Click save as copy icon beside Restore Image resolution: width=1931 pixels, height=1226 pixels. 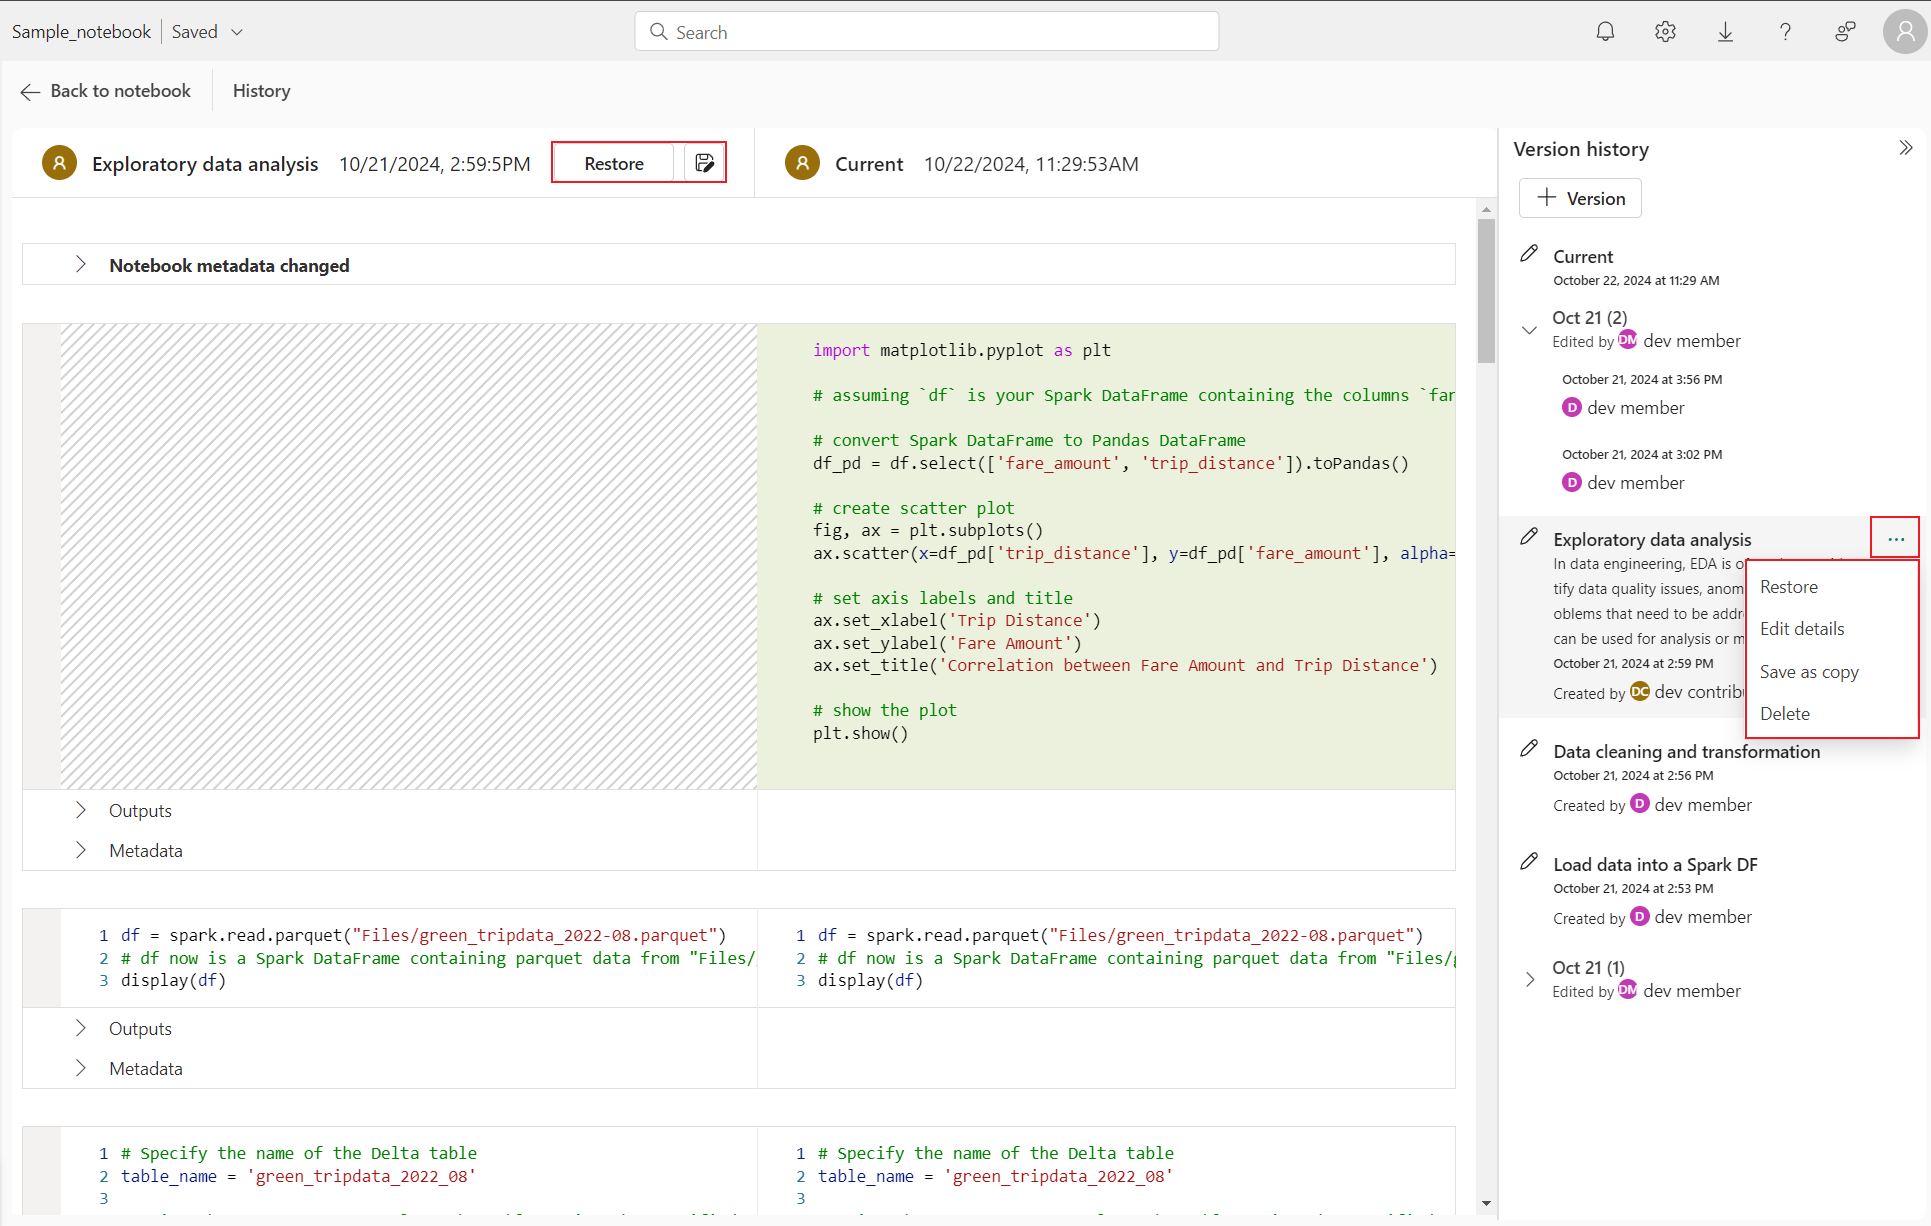(705, 163)
